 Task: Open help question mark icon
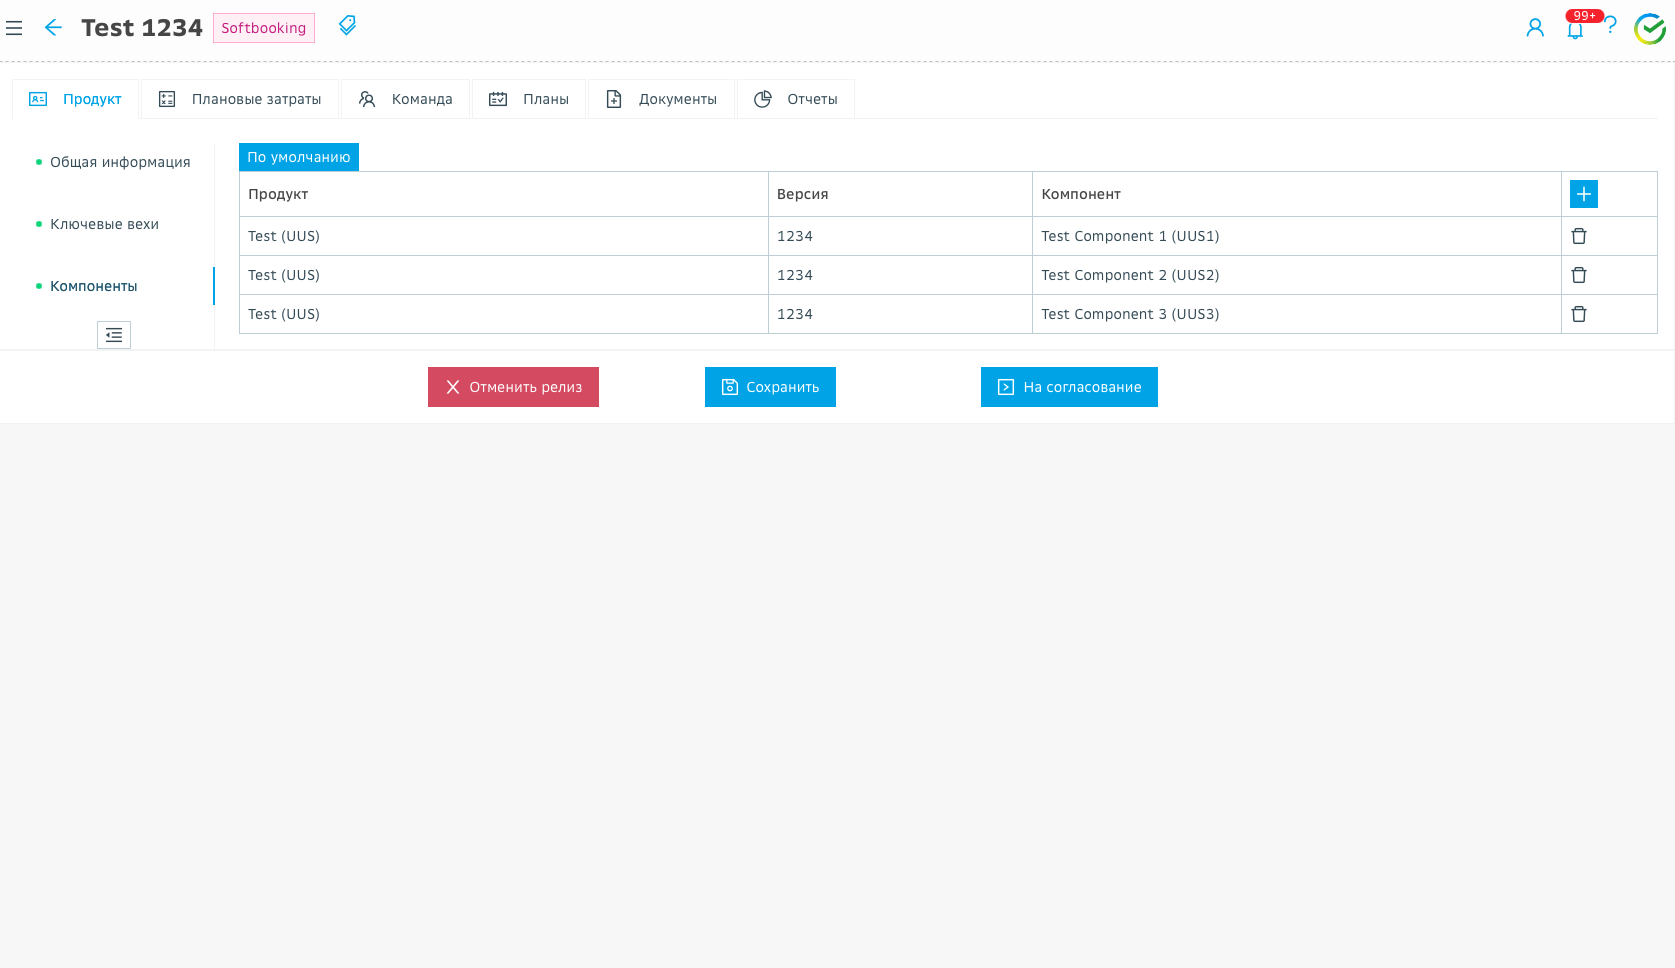(x=1610, y=26)
